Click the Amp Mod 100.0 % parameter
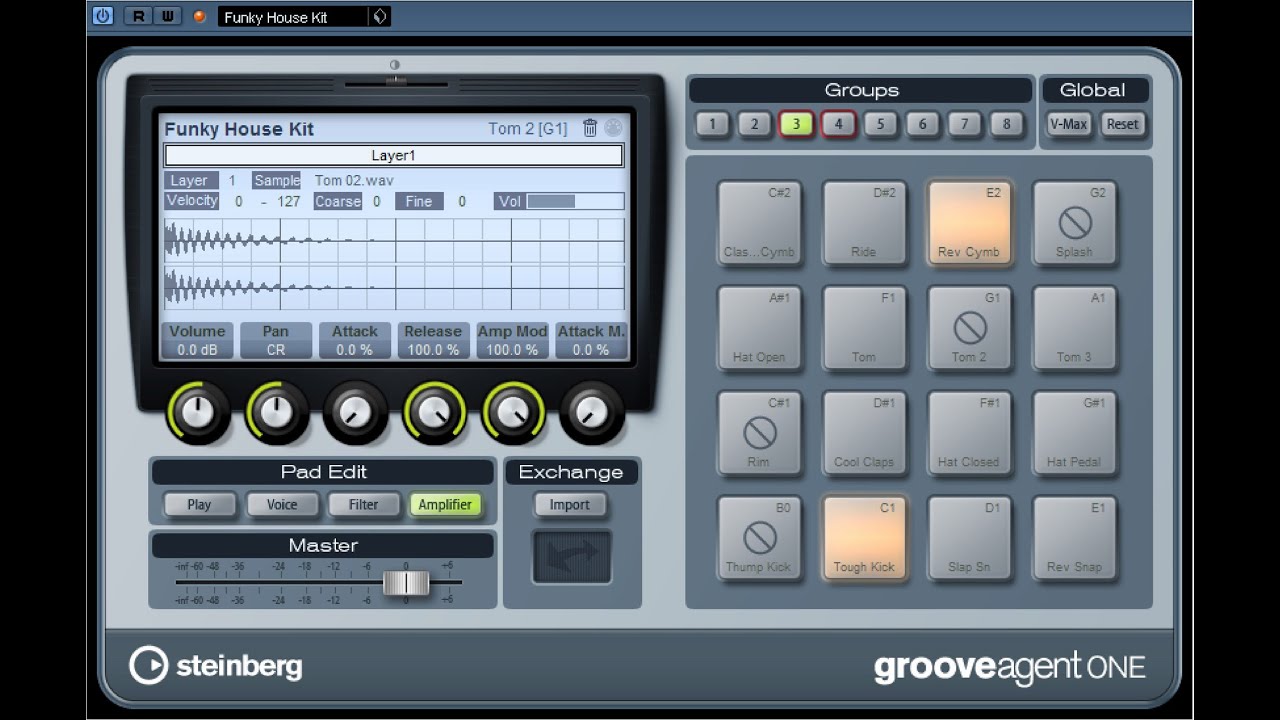The image size is (1280, 720). (512, 340)
